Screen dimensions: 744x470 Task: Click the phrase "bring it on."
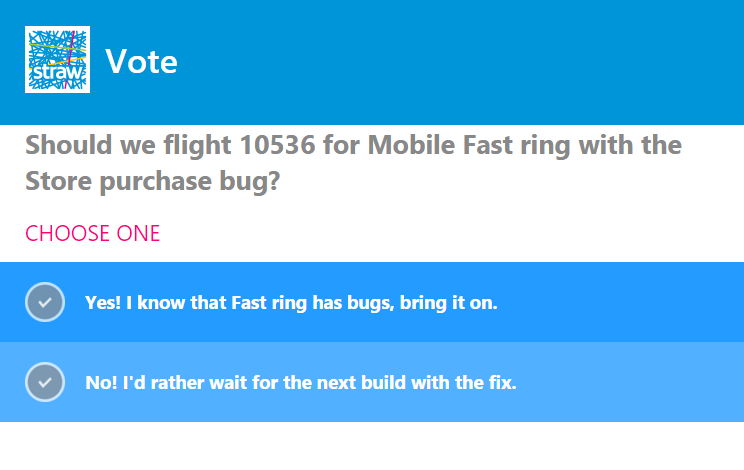pyautogui.click(x=448, y=303)
